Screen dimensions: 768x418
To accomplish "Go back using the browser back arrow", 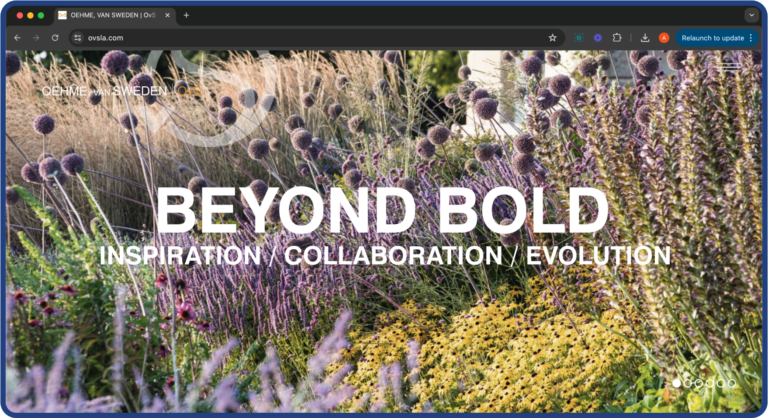I will (17, 38).
